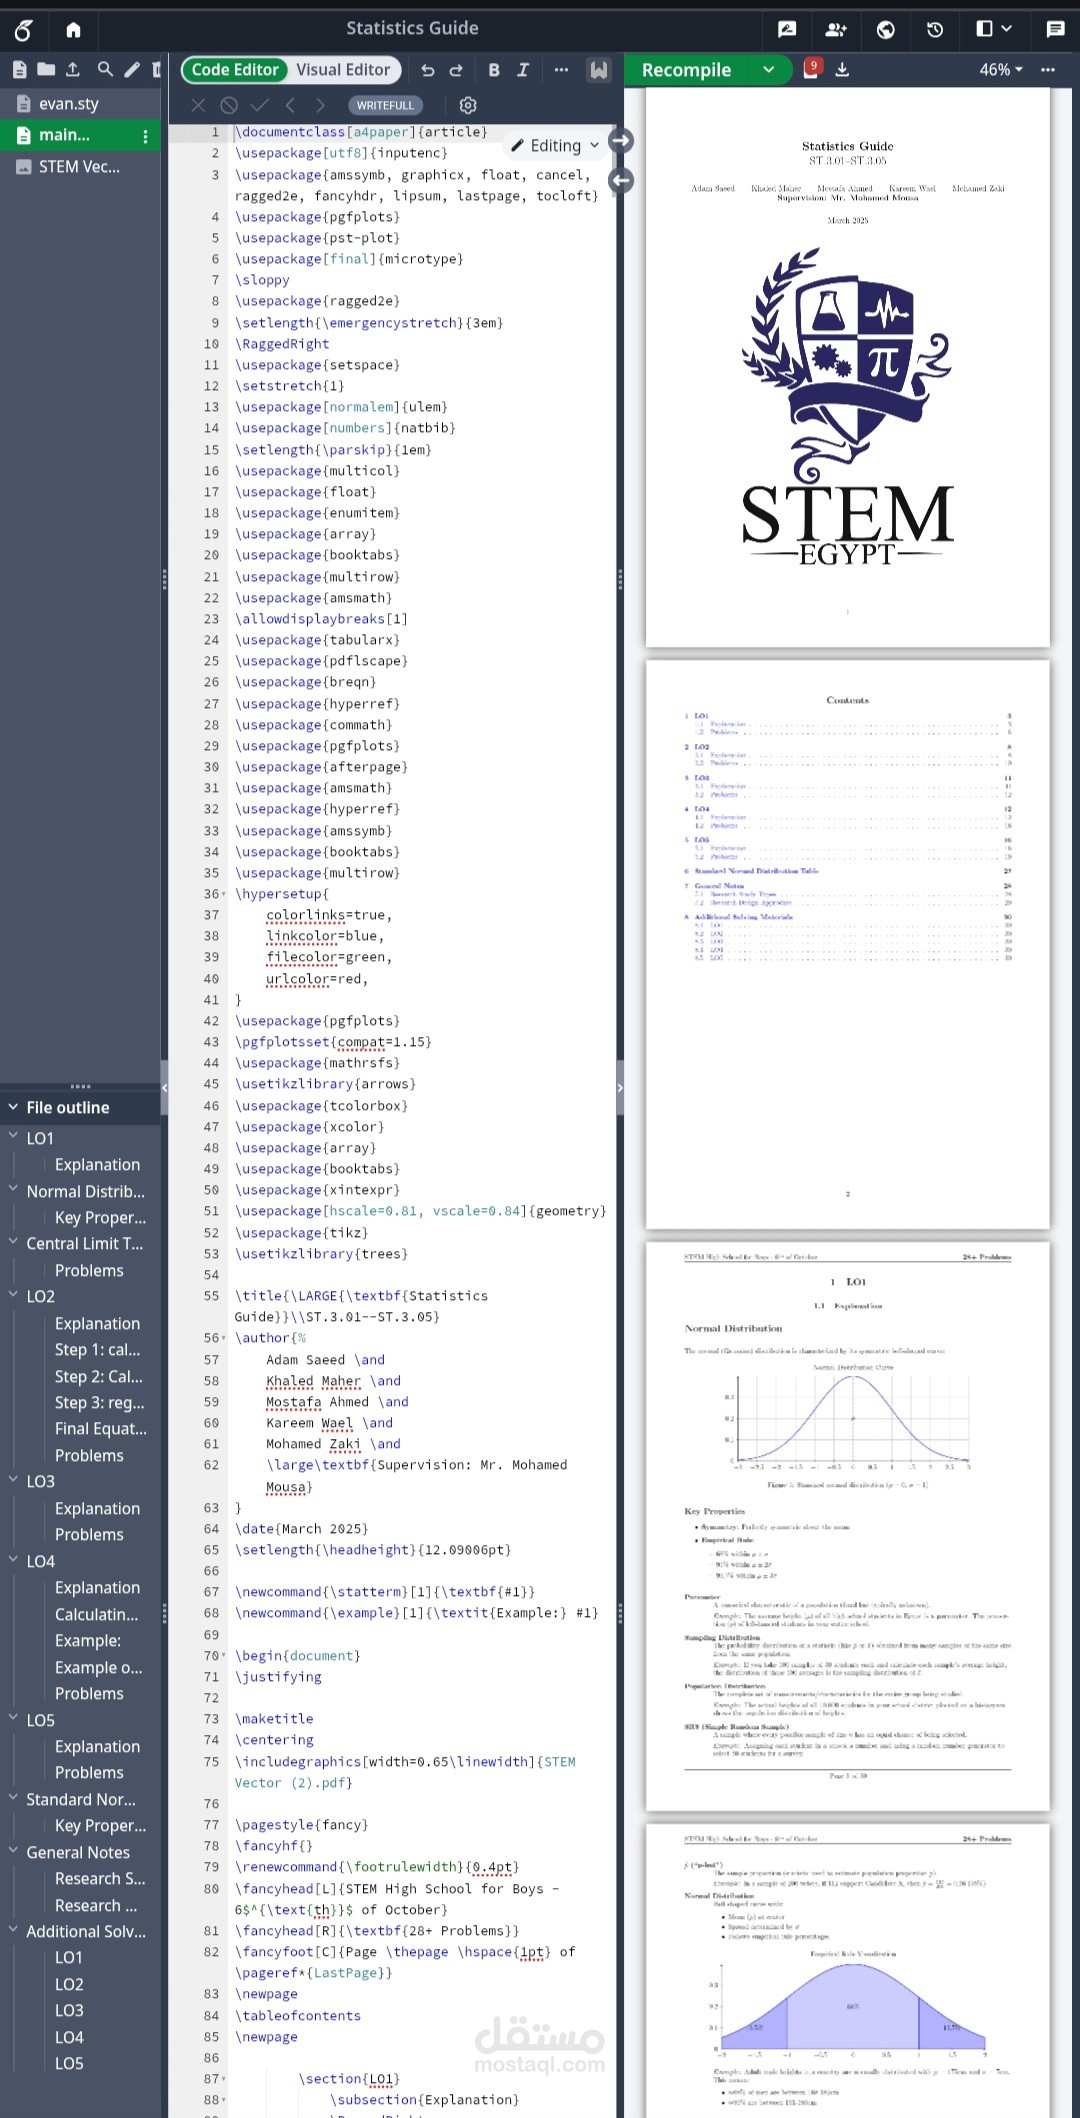The height and width of the screenshot is (2118, 1080).
Task: Open the Share project icon
Action: [836, 29]
